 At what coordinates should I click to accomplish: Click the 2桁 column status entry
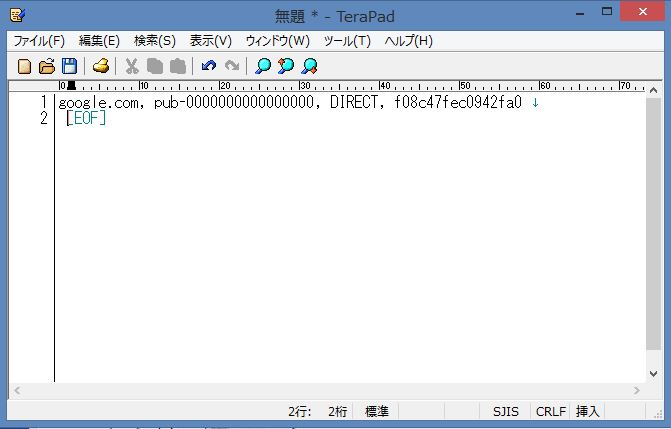(338, 412)
